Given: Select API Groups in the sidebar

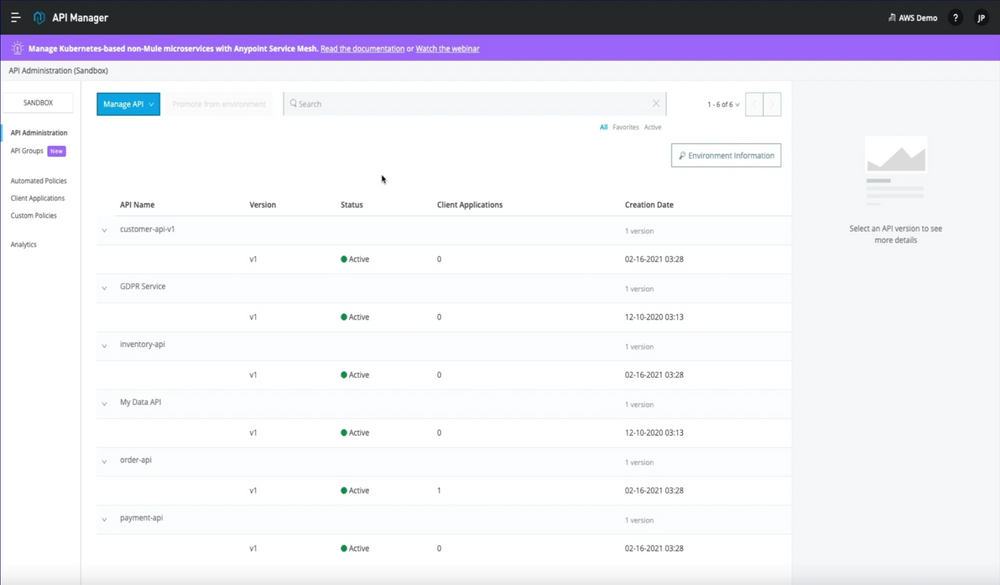Looking at the screenshot, I should [27, 150].
